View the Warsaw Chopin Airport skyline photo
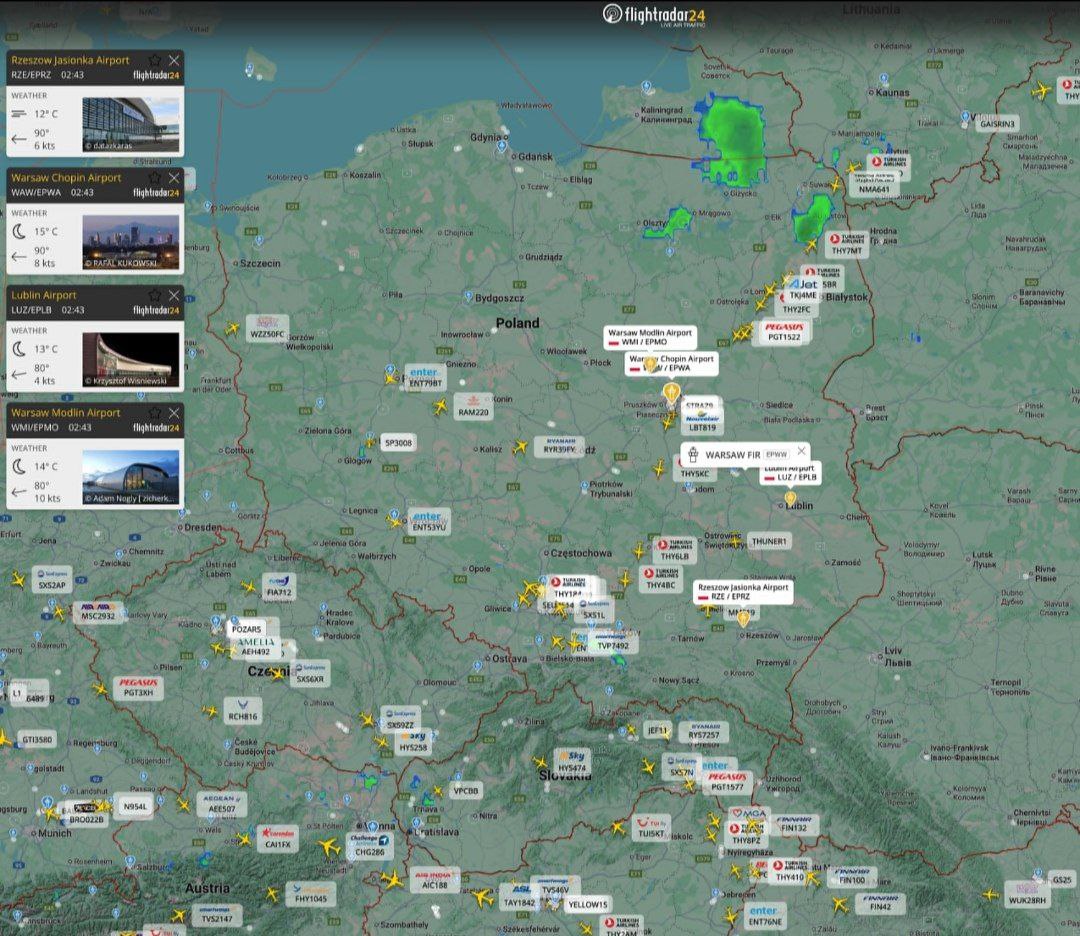 [130, 243]
